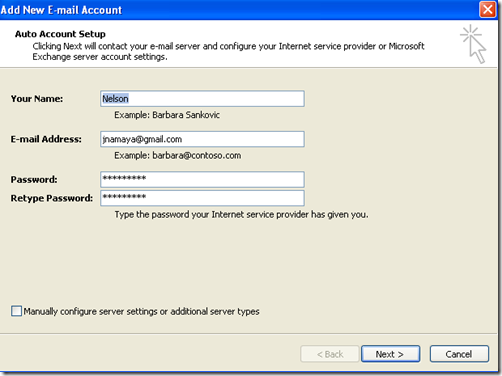Viewport: 502px width, 376px height.
Task: Click the 'Example: Barbara Sankovic' hint text
Action: click(167, 115)
